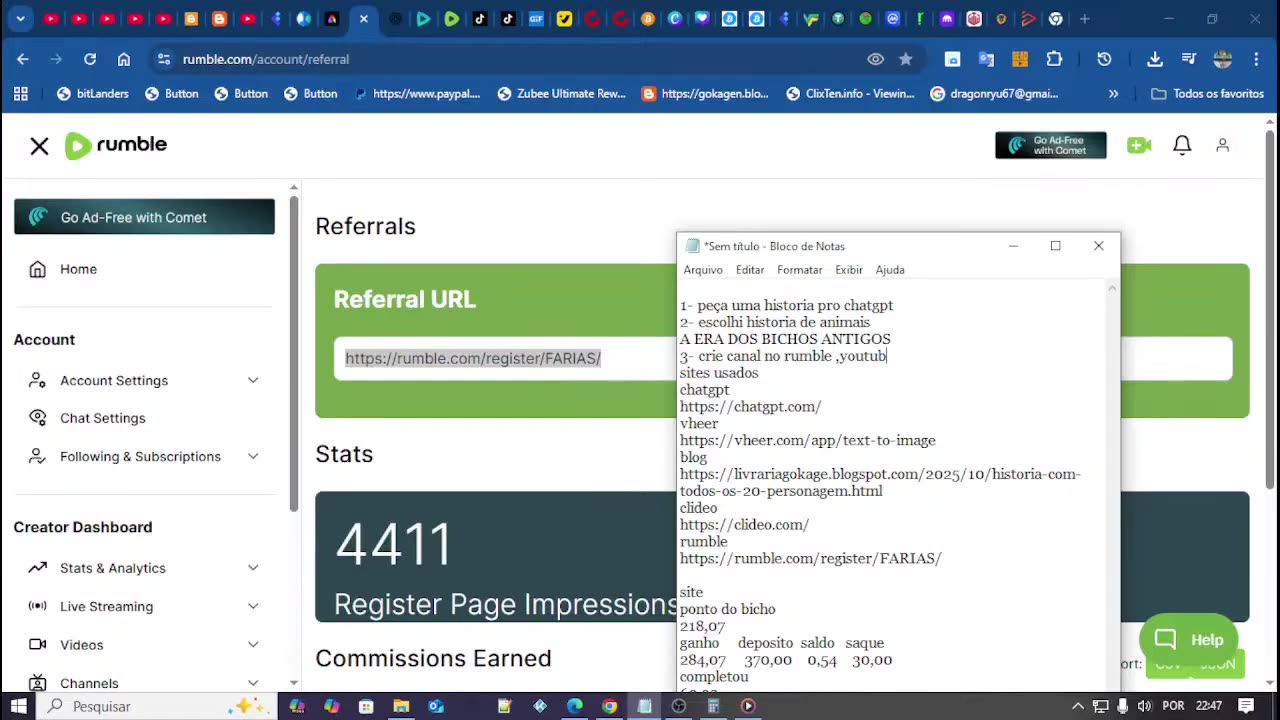The width and height of the screenshot is (1280, 720).
Task: Open a new browser tab with the plus button
Action: 1084,19
